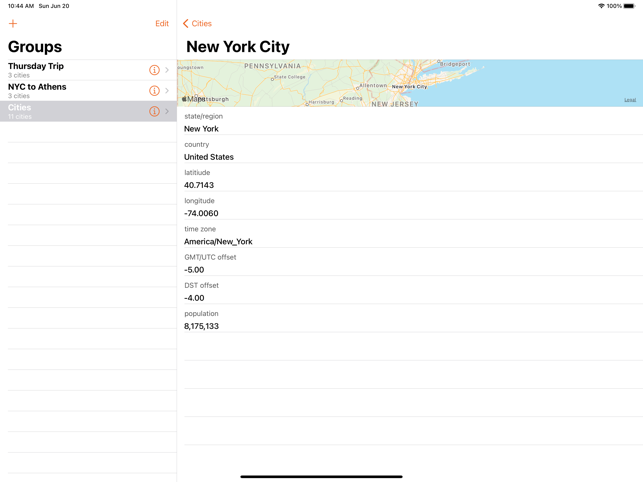Viewport: 643px width, 482px height.
Task: Expand Thursday Trip with its chevron
Action: (x=167, y=70)
